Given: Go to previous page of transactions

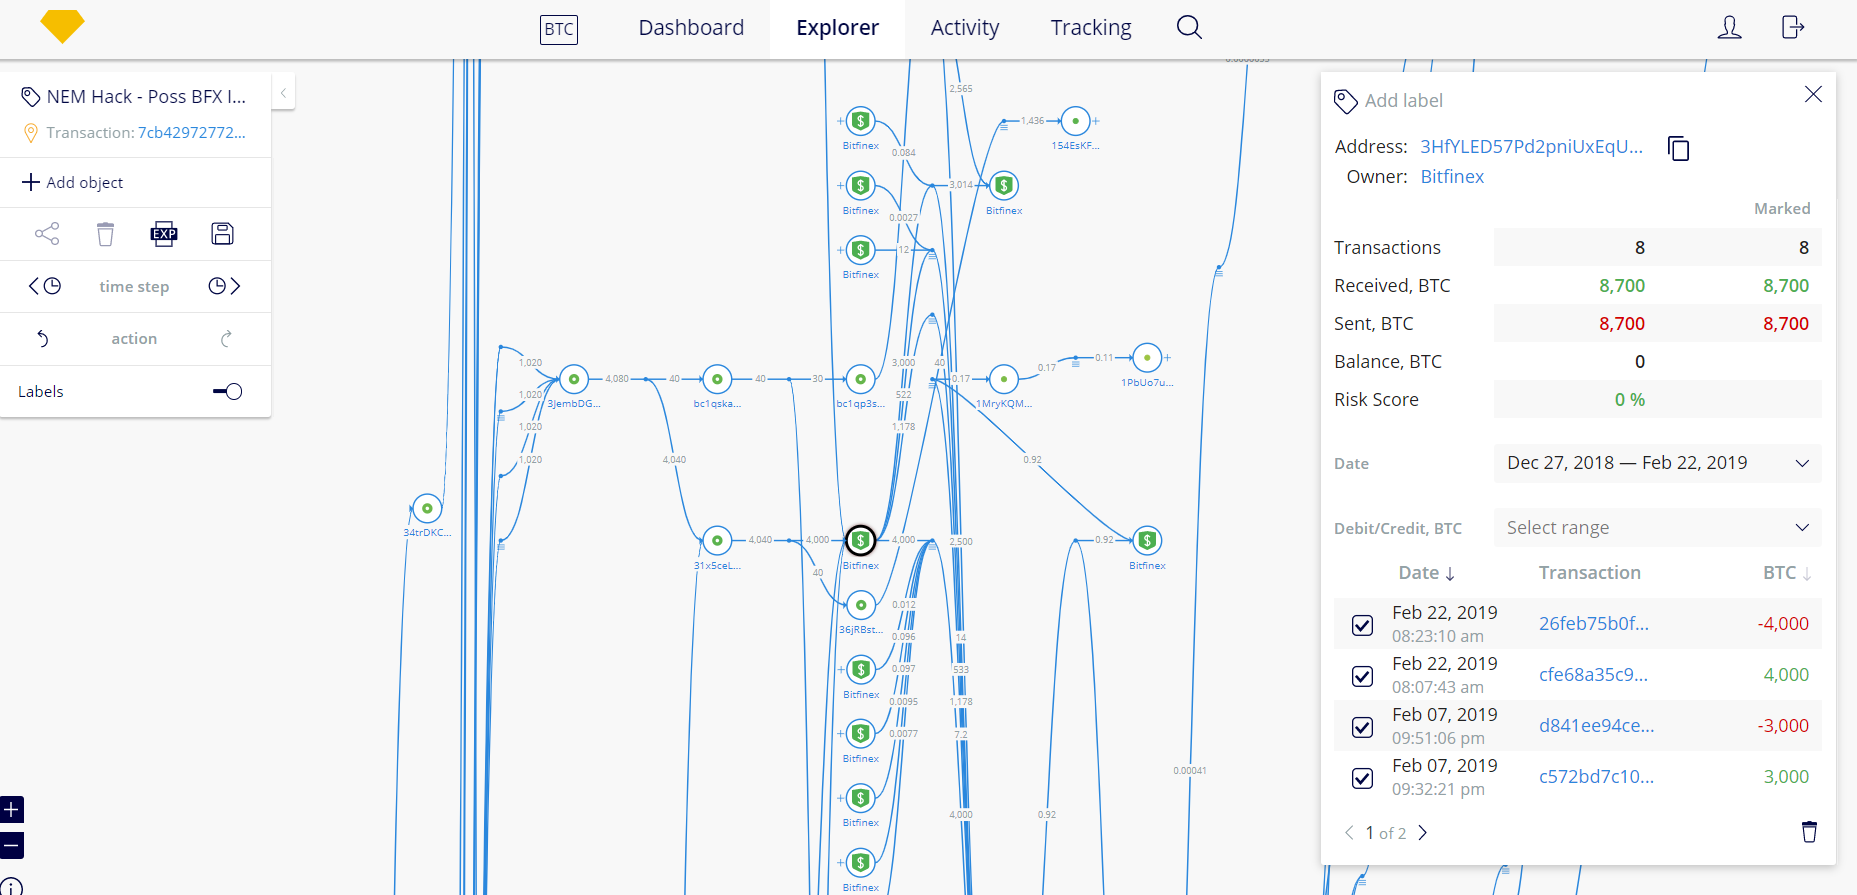Looking at the screenshot, I should pos(1349,833).
